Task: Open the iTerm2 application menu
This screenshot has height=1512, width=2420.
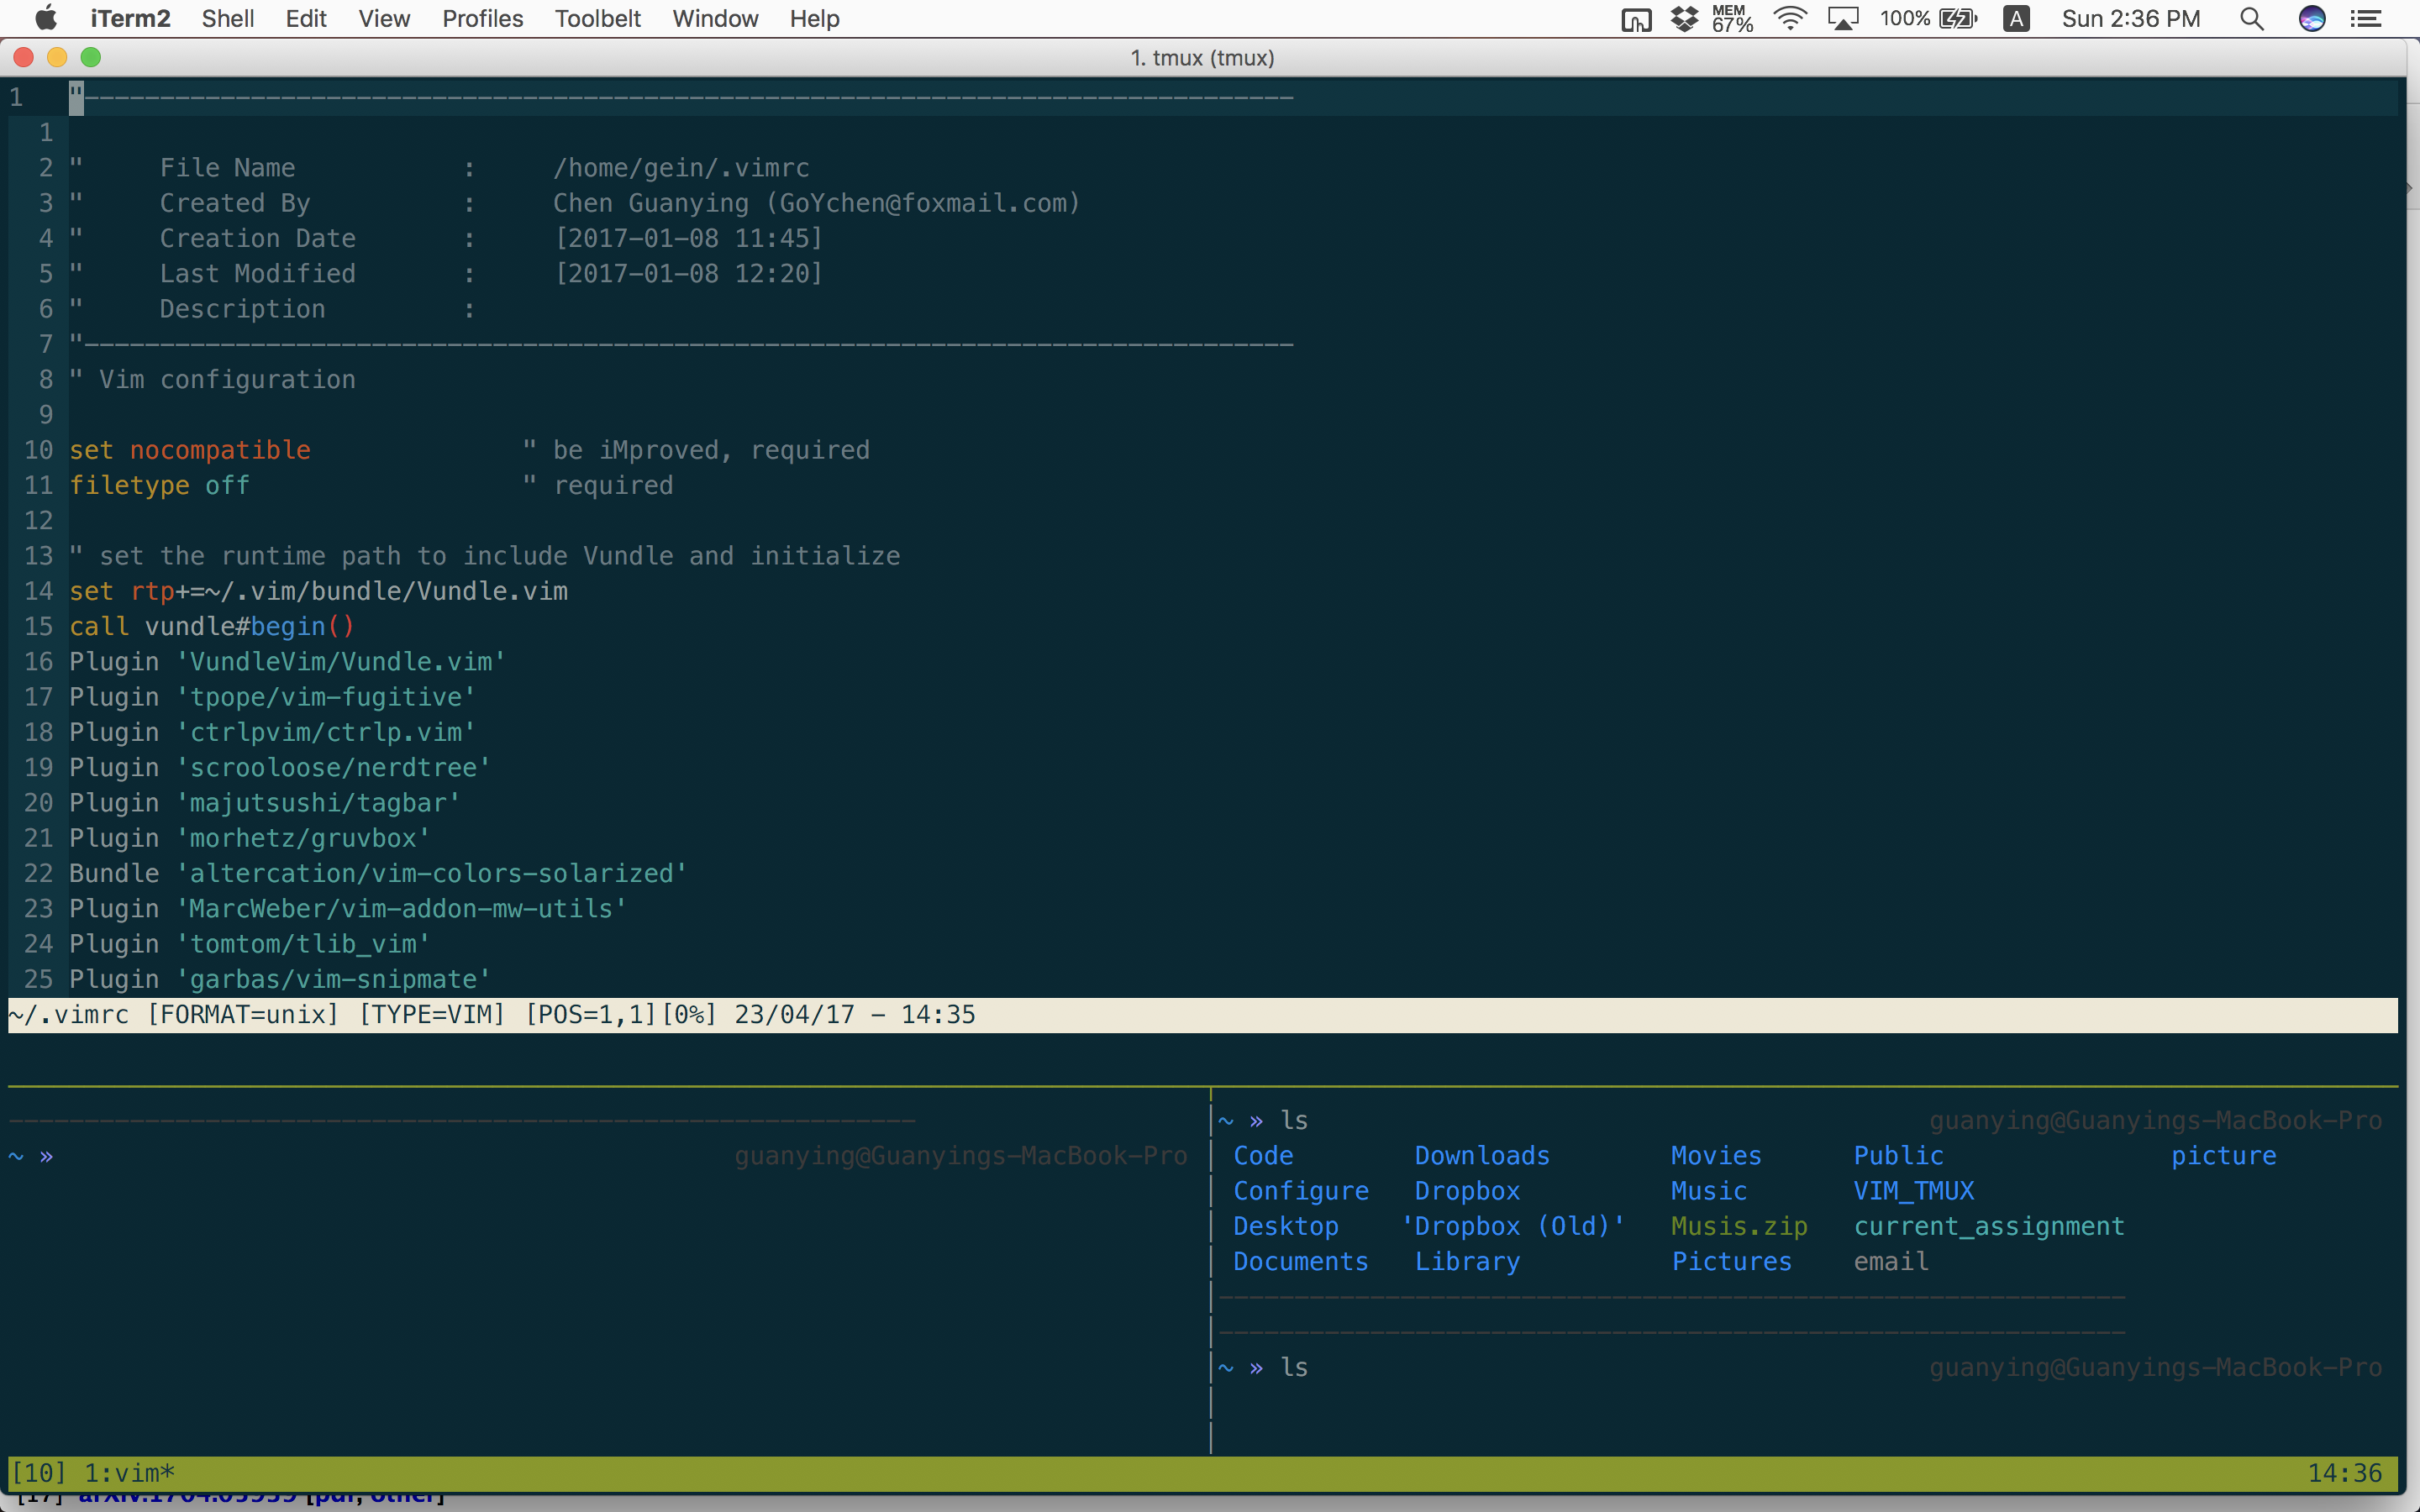Action: (x=130, y=18)
